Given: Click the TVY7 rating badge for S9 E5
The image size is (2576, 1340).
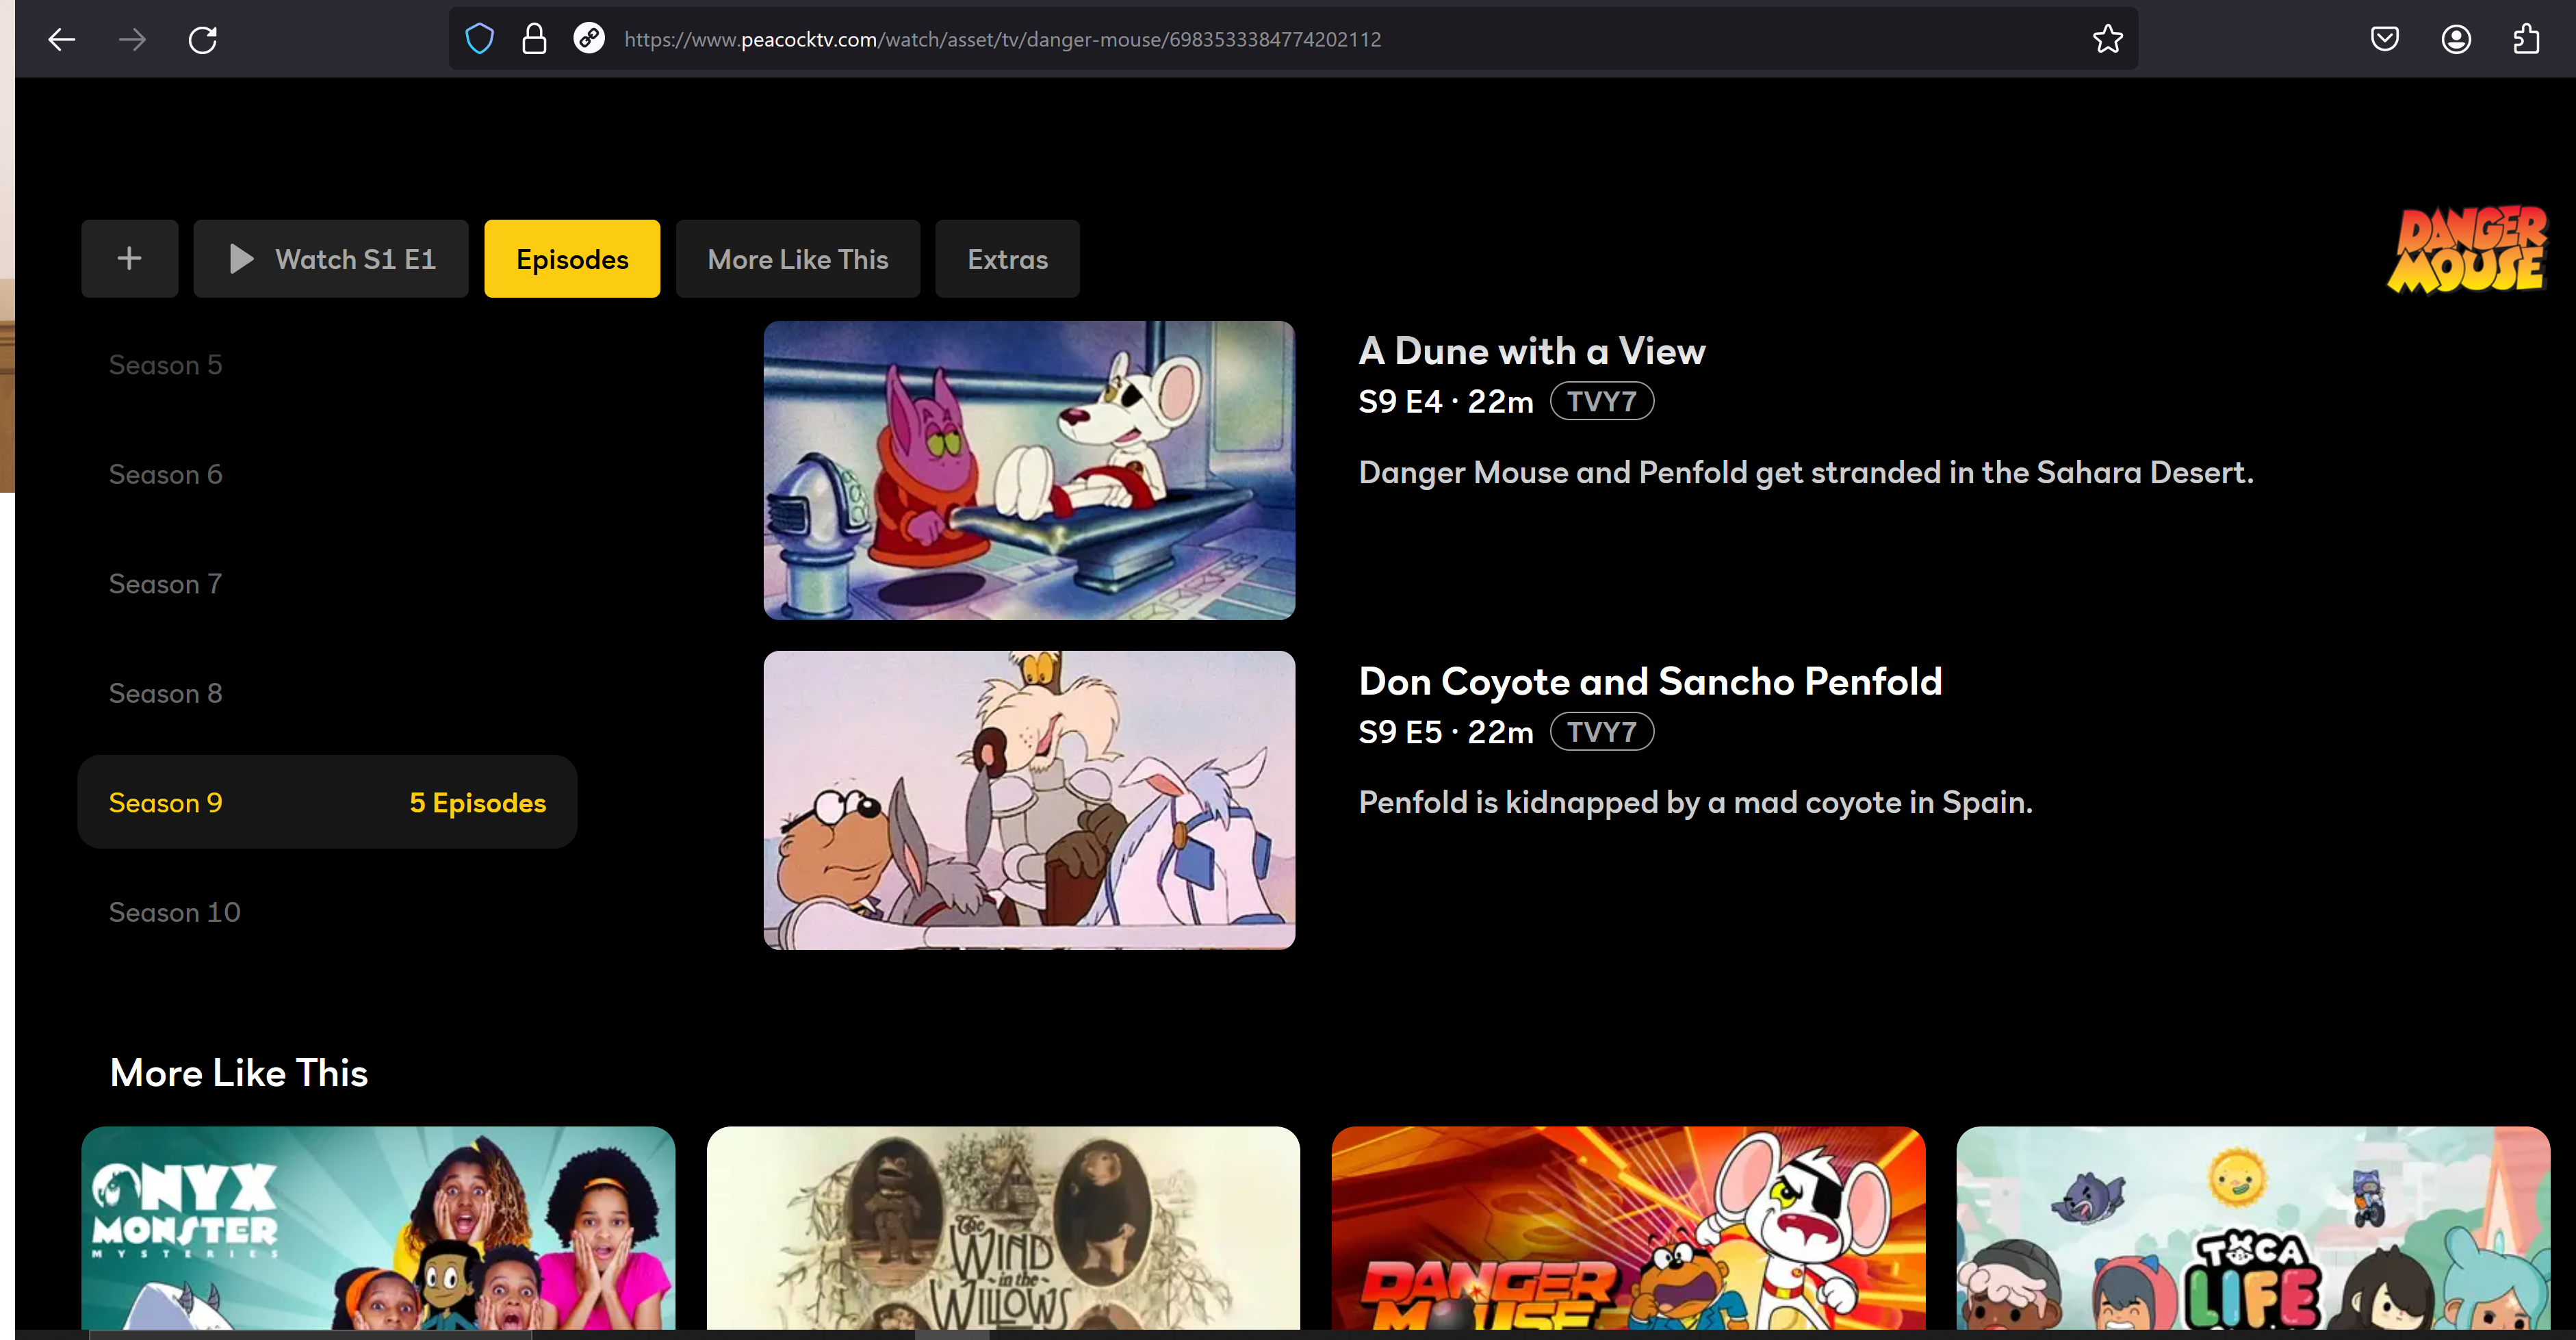Looking at the screenshot, I should click(x=1602, y=732).
